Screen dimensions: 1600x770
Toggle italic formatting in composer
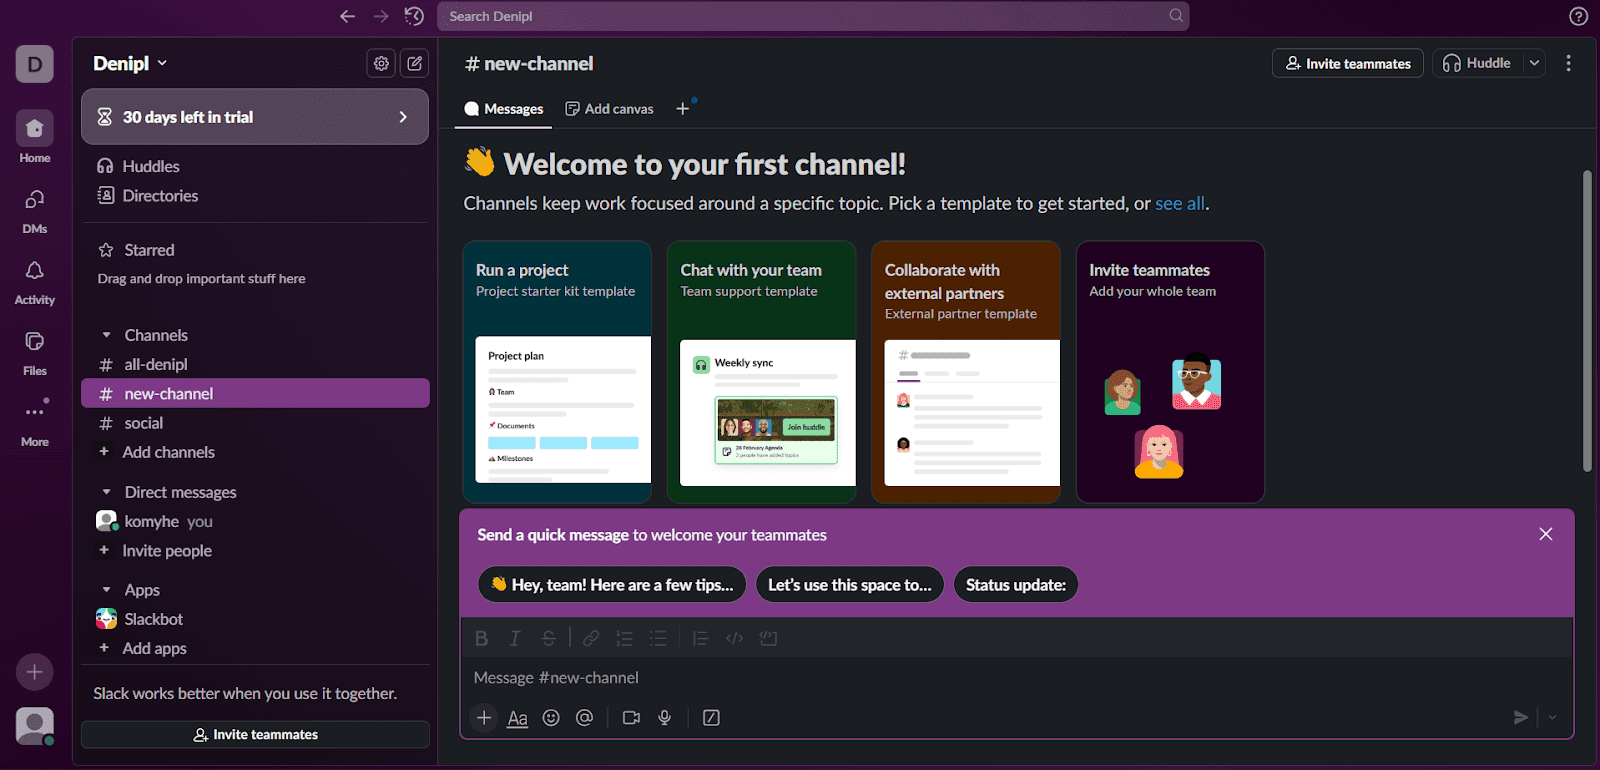point(515,638)
